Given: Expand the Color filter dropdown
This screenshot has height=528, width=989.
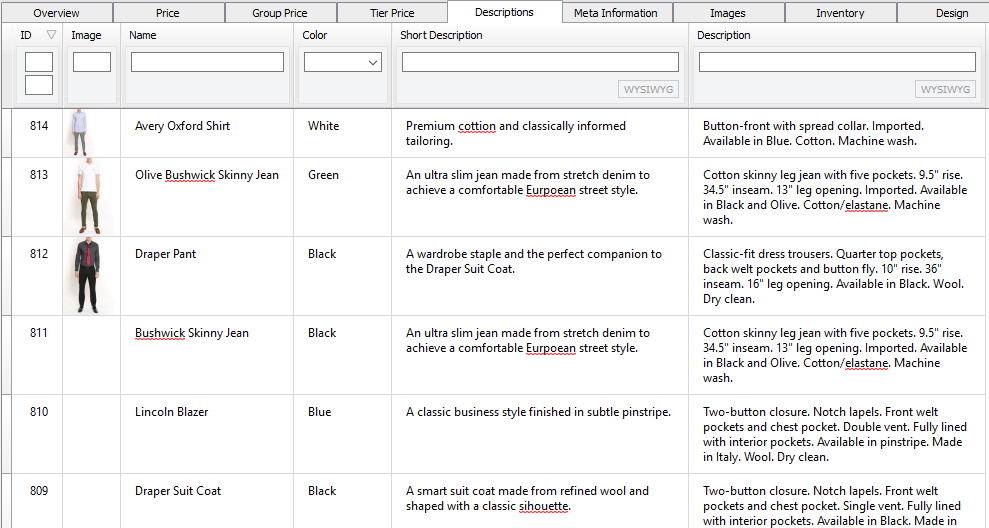Looking at the screenshot, I should (x=343, y=62).
